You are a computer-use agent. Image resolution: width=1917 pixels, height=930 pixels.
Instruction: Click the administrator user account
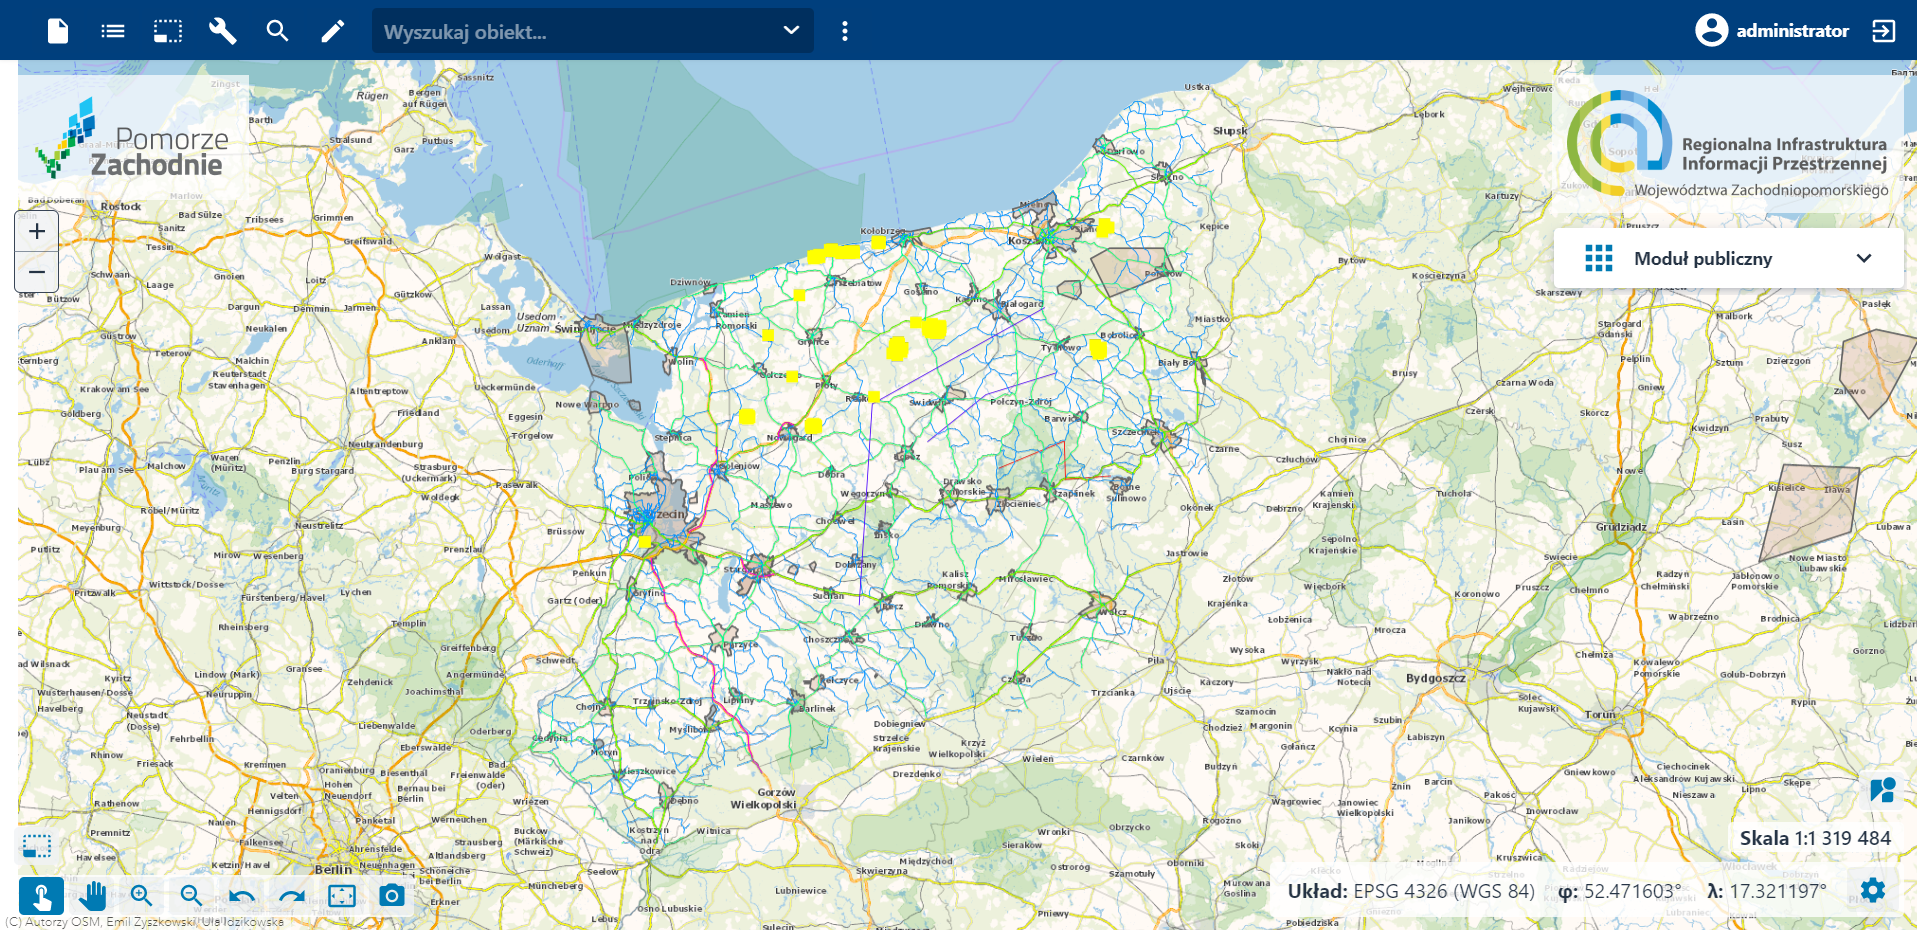click(1772, 31)
